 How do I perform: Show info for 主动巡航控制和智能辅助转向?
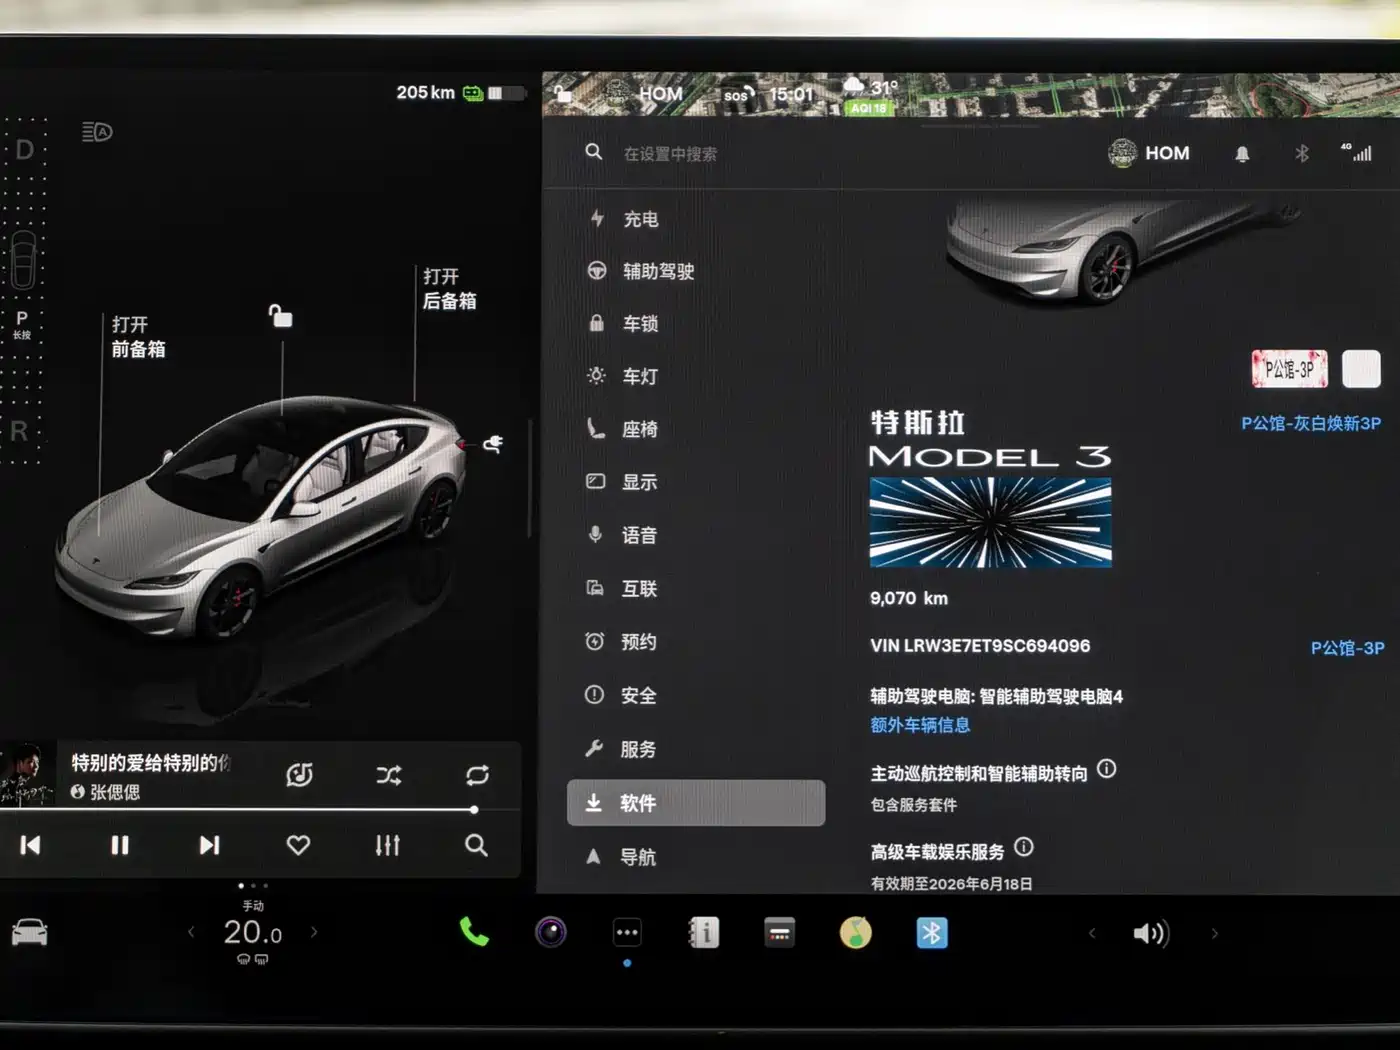click(1106, 769)
